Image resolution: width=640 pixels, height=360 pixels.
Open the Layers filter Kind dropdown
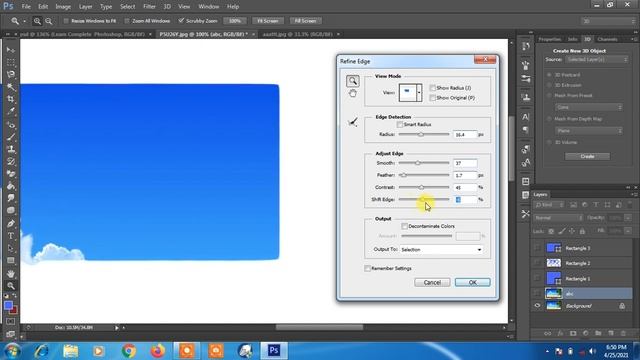[x=549, y=205]
